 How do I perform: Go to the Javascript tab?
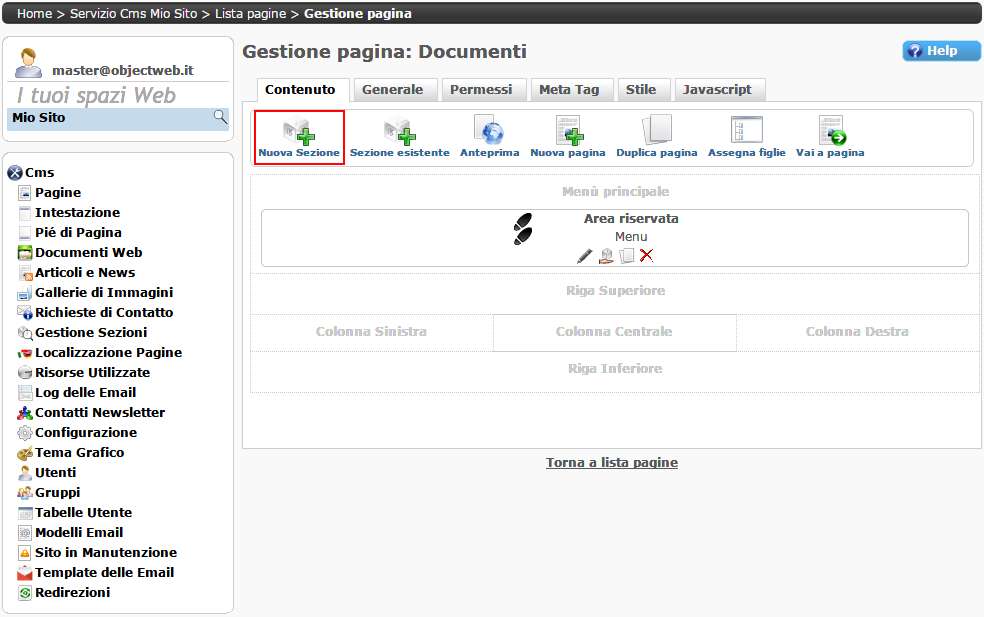(717, 90)
